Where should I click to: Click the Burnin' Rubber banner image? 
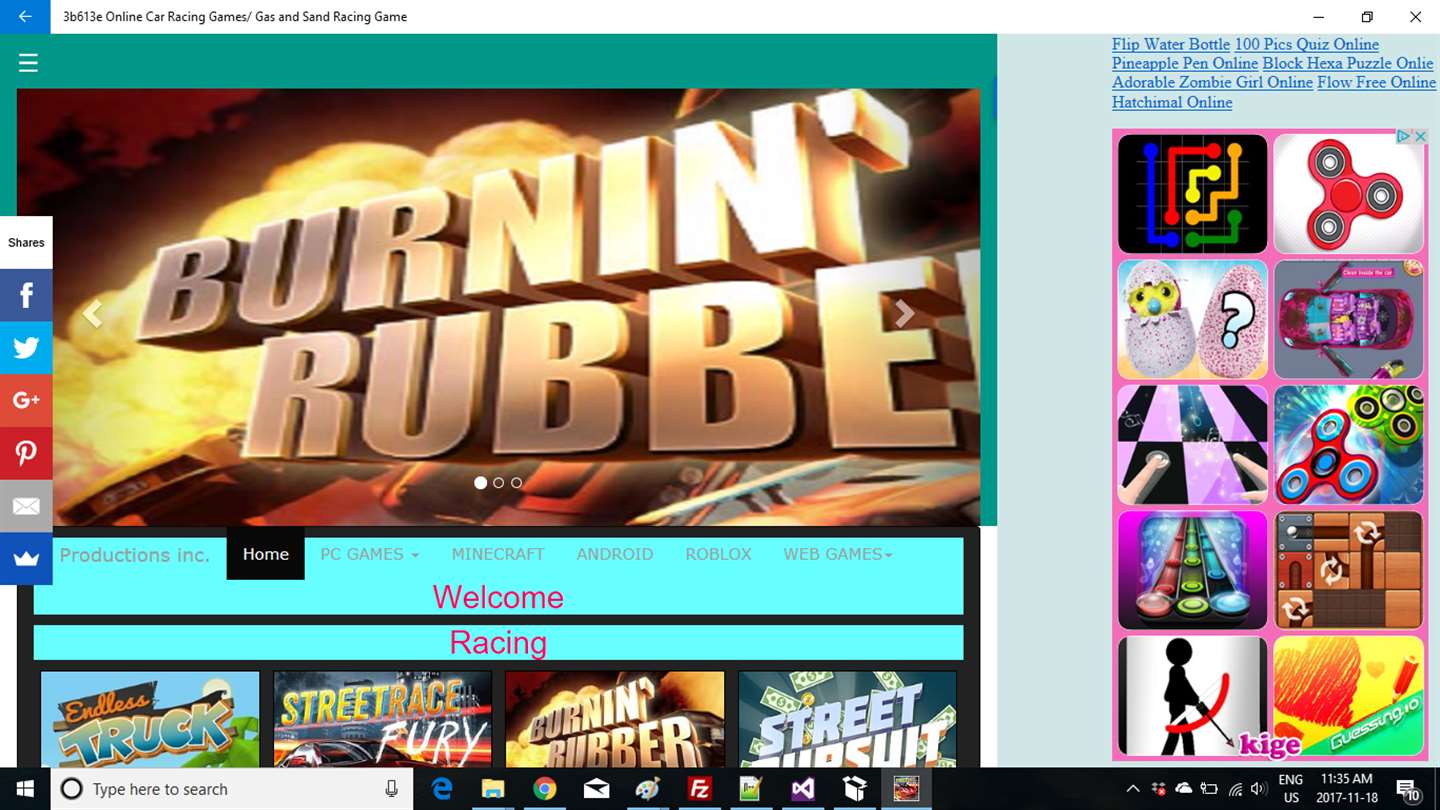click(498, 307)
